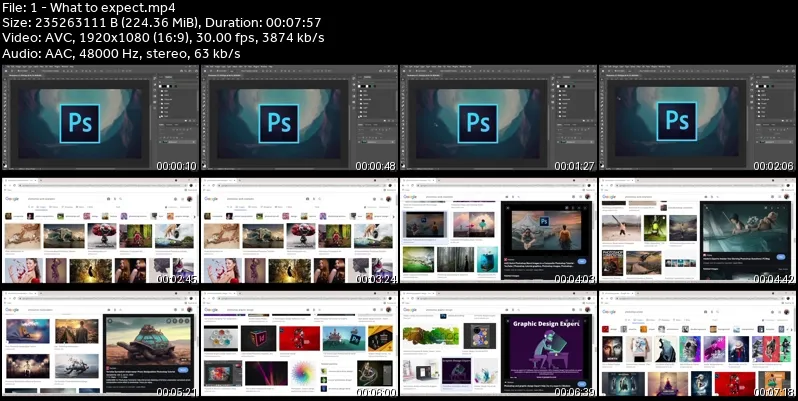This screenshot has width=798, height=401.
Task: Click the Google logo in the 00:07:18 frame
Action: 609,311
